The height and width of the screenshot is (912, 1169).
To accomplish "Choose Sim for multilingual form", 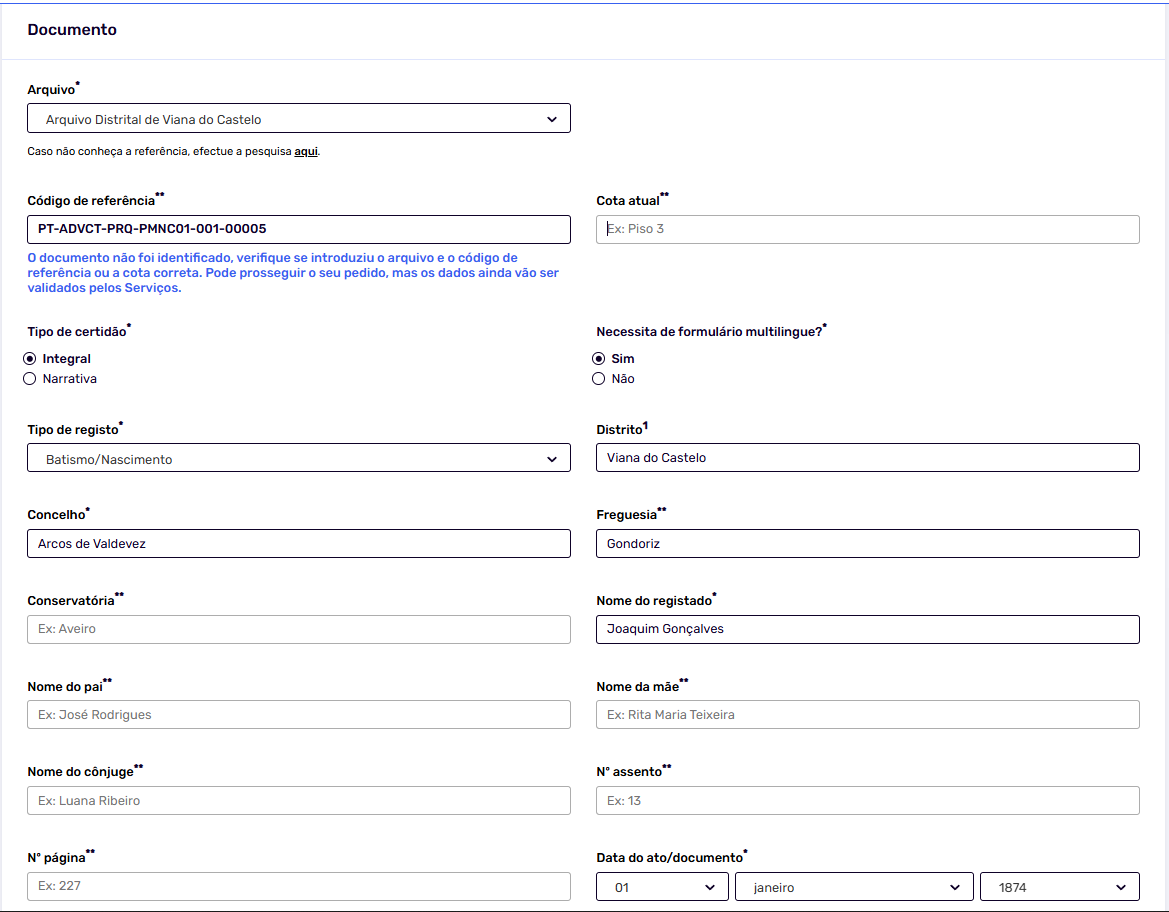I will click(599, 359).
